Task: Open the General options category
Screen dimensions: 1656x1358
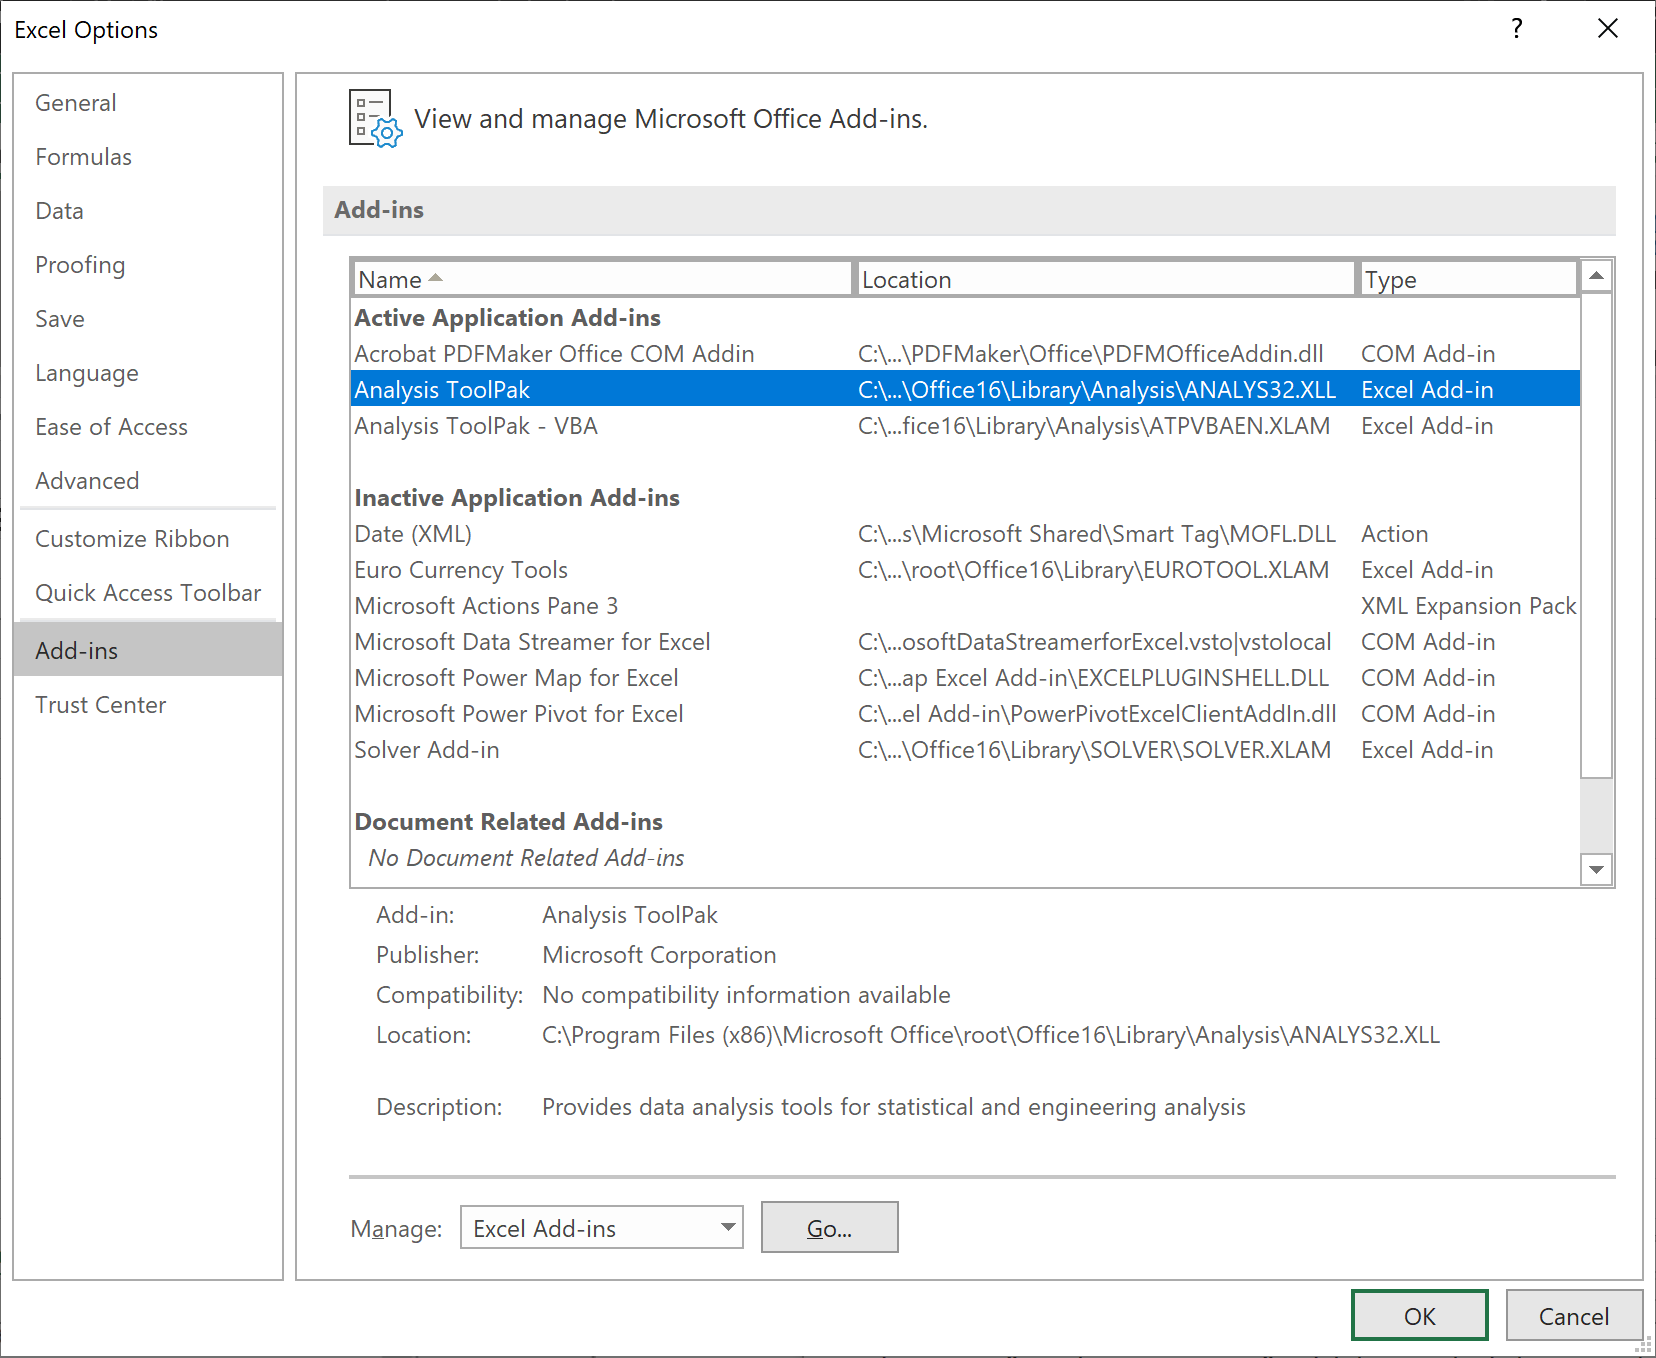Action: (148, 103)
